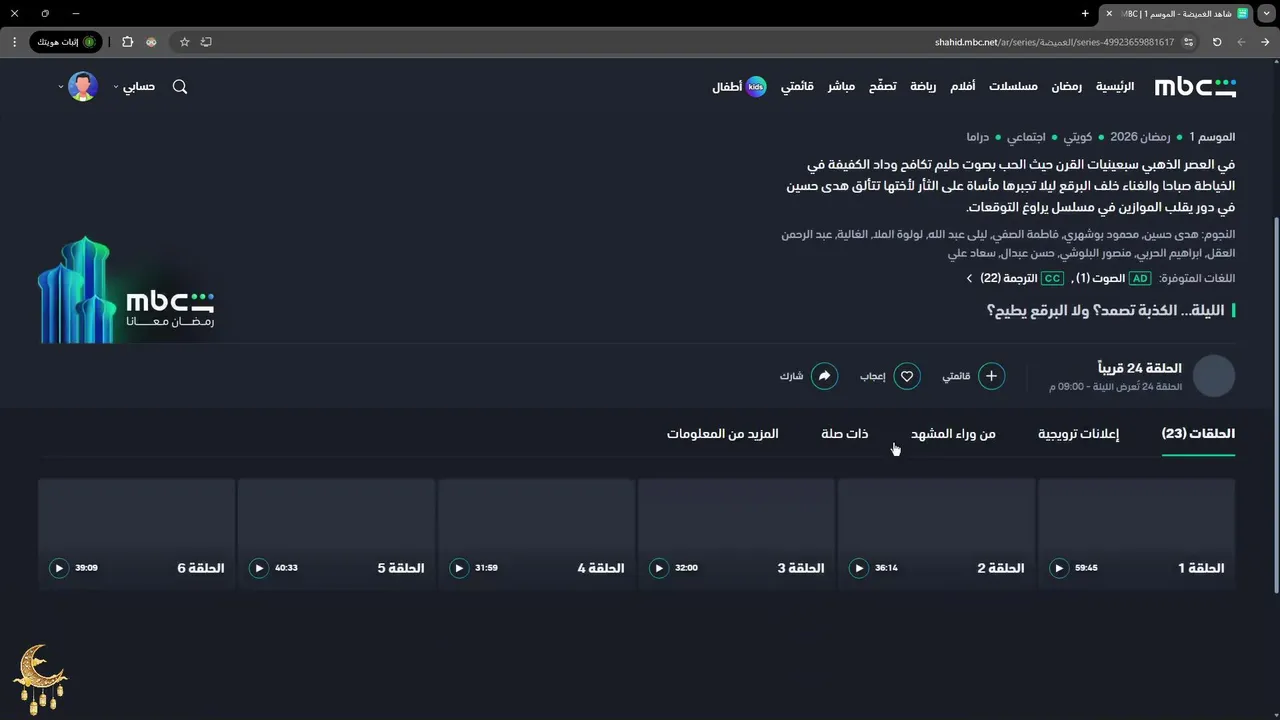1280x720 pixels.
Task: Reload the page with browser refresh icon
Action: tap(1217, 42)
